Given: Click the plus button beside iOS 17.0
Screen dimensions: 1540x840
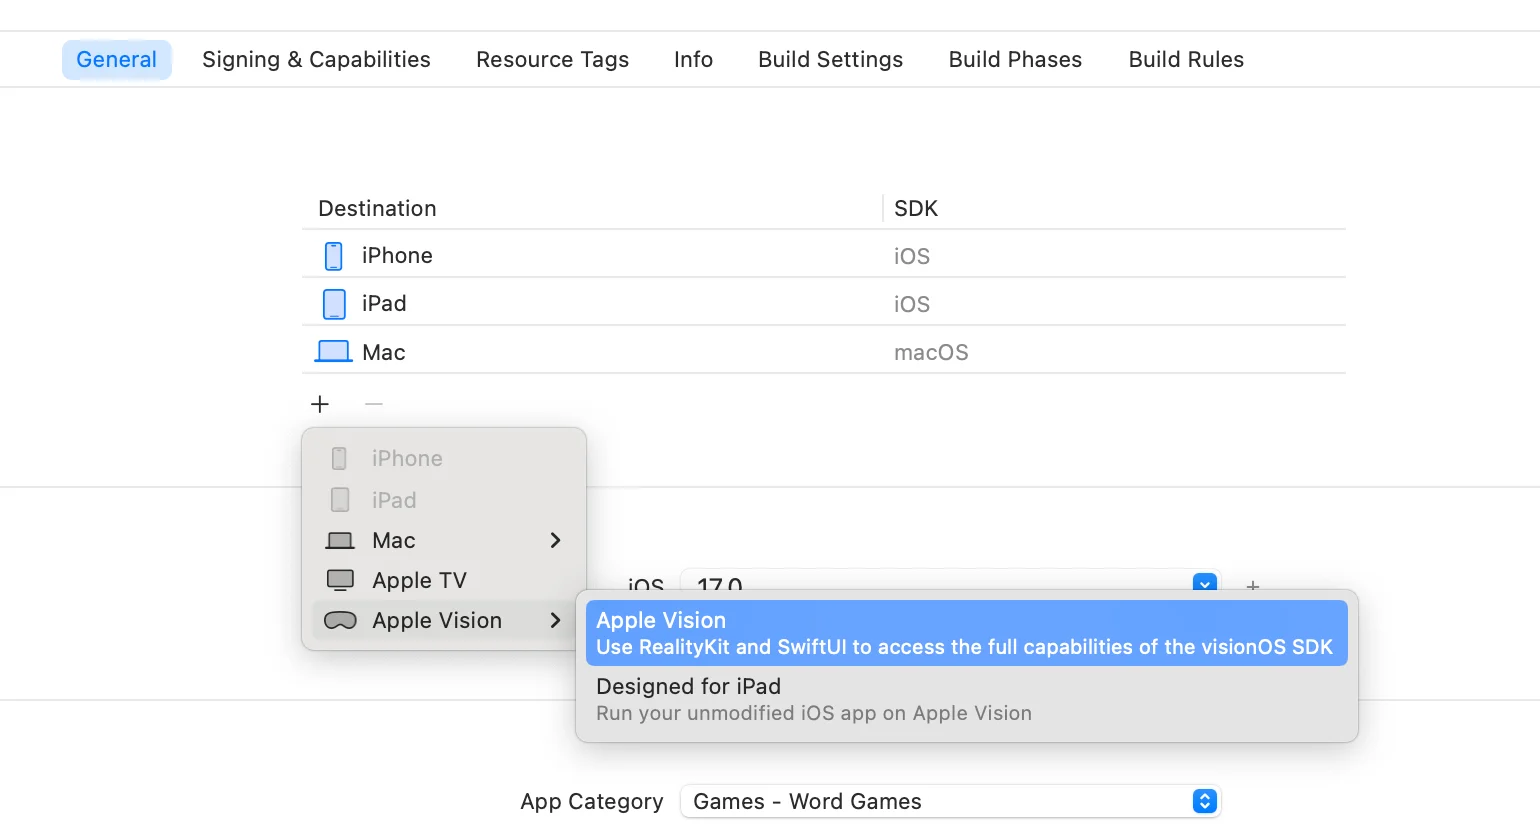Looking at the screenshot, I should coord(1252,587).
